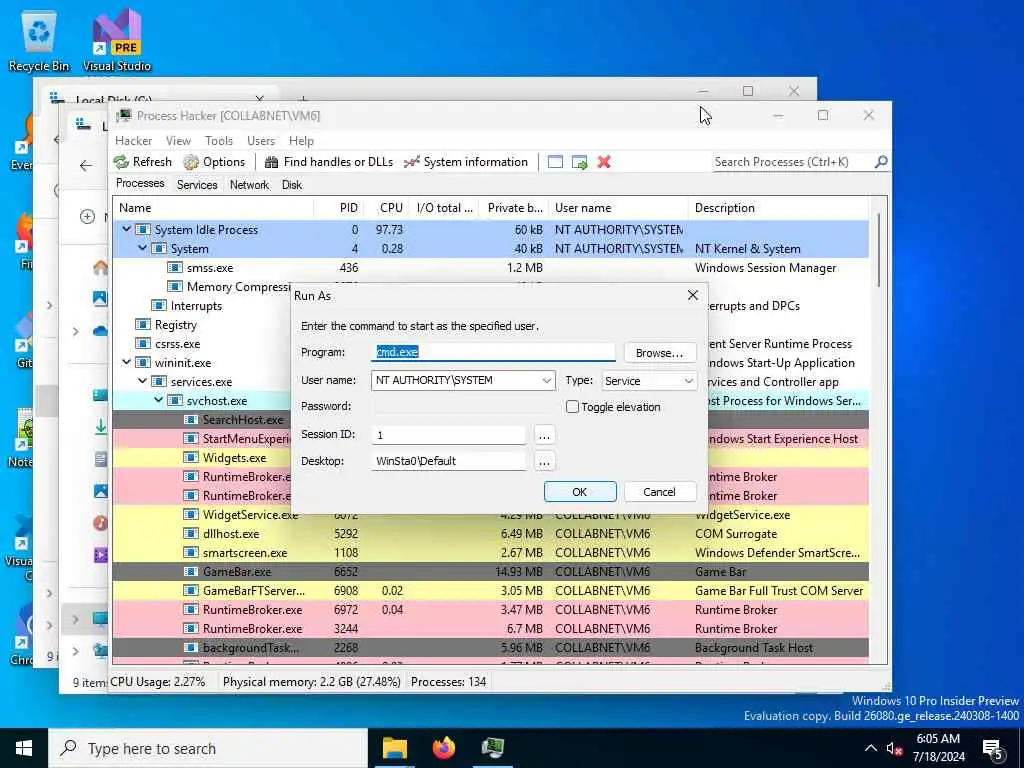Sort by PID column header
The height and width of the screenshot is (768, 1024).
338,208
